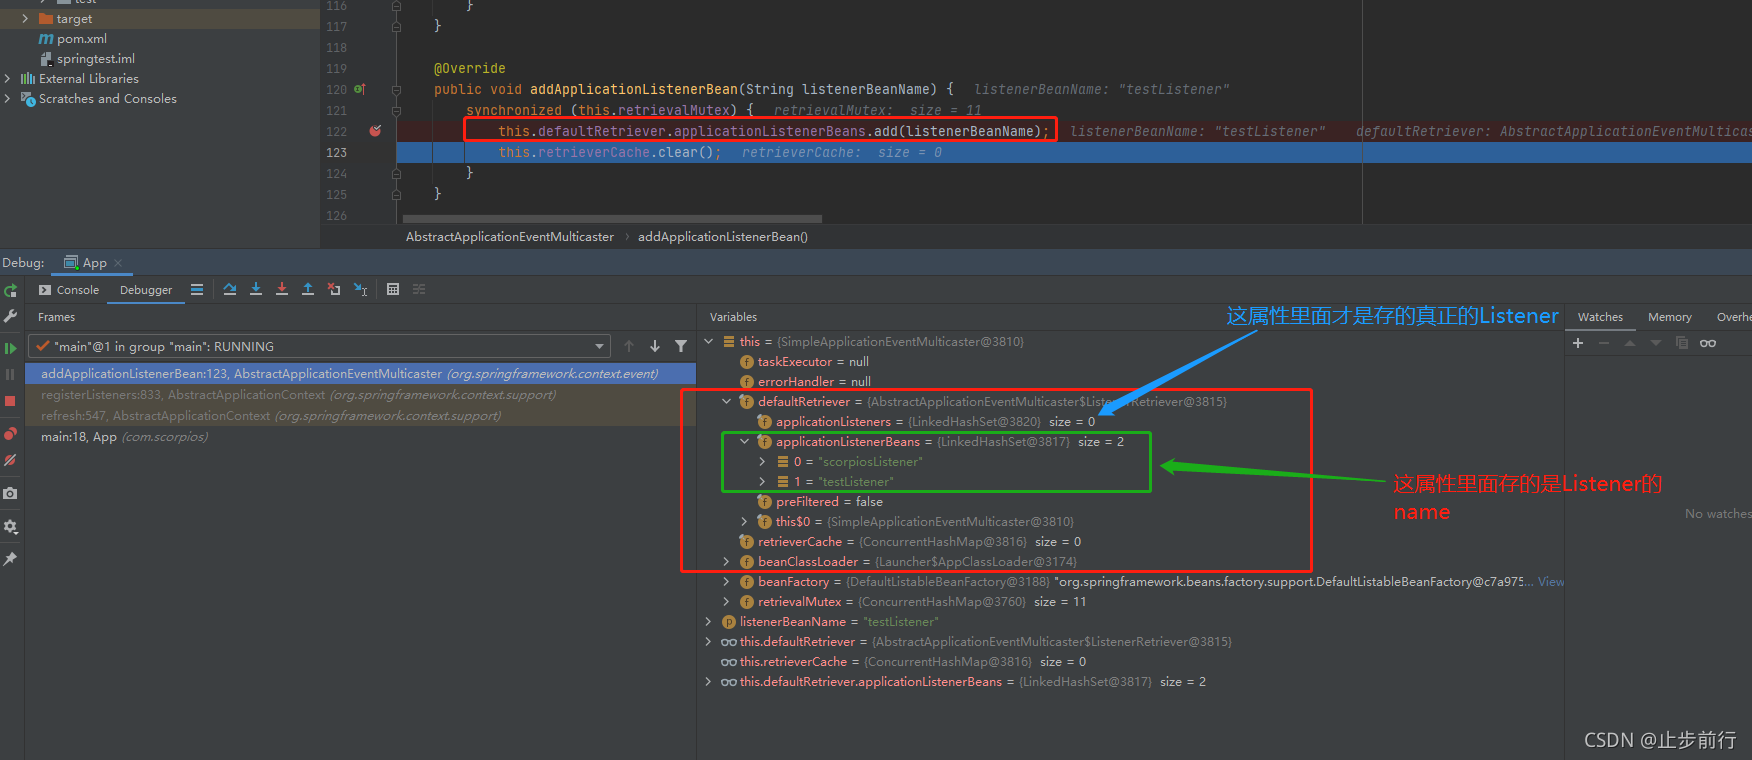
Task: Open debugger settings wrench icon
Action: click(x=11, y=316)
